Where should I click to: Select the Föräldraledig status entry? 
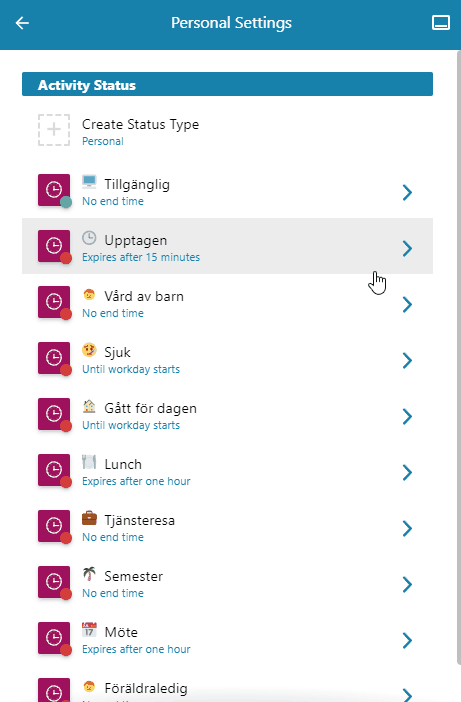click(227, 689)
